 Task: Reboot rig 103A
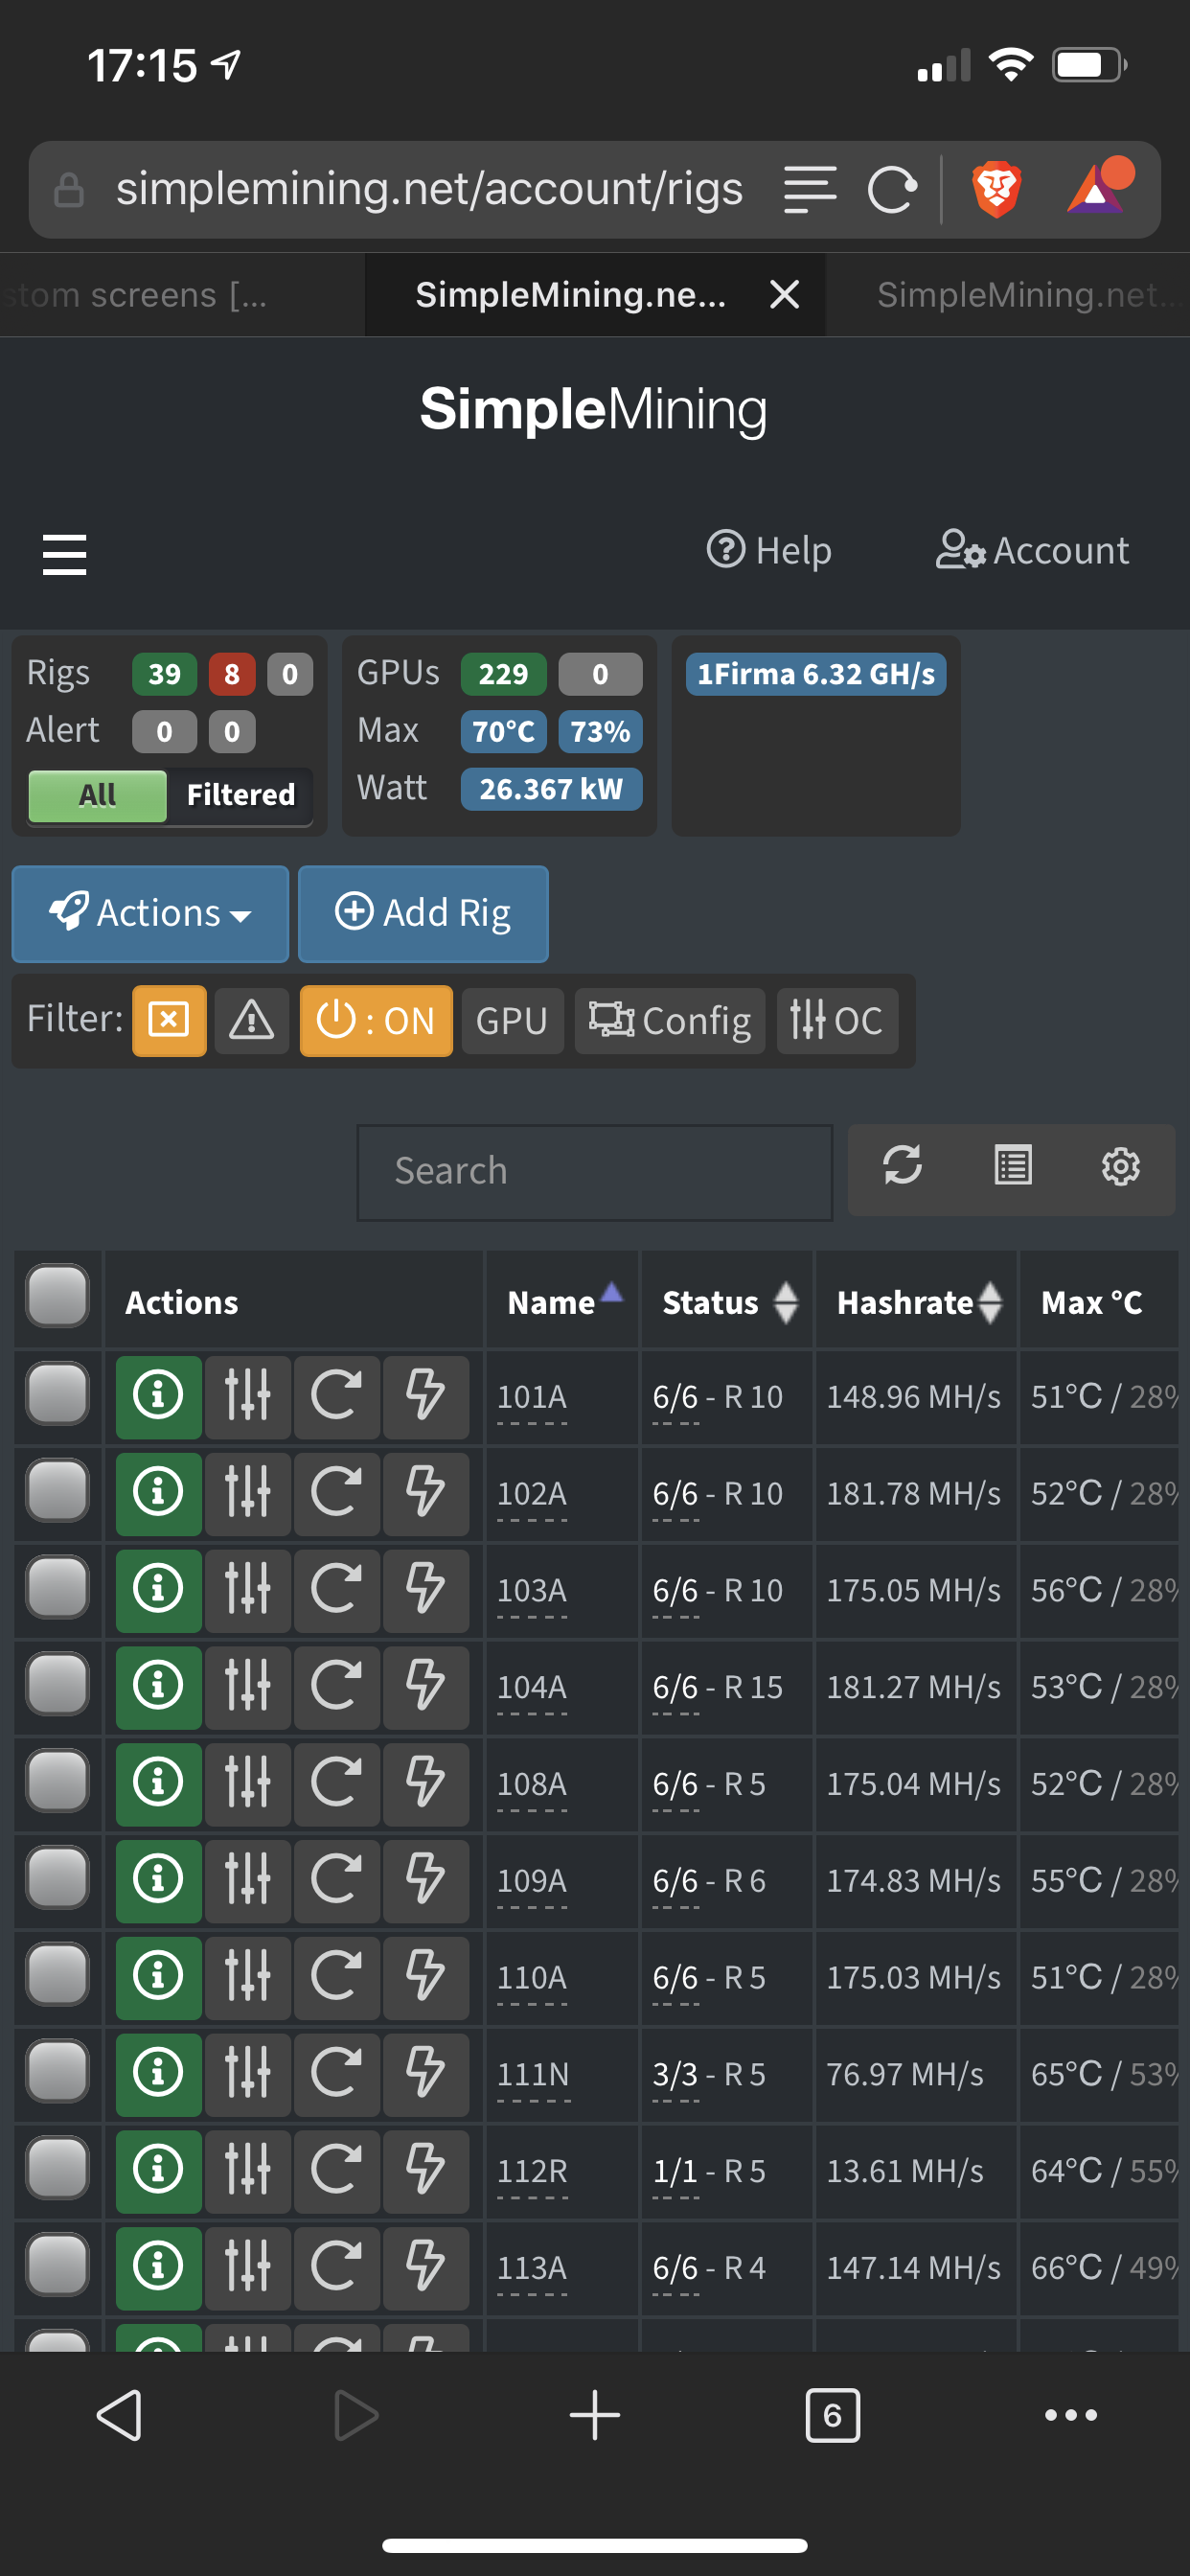336,1590
